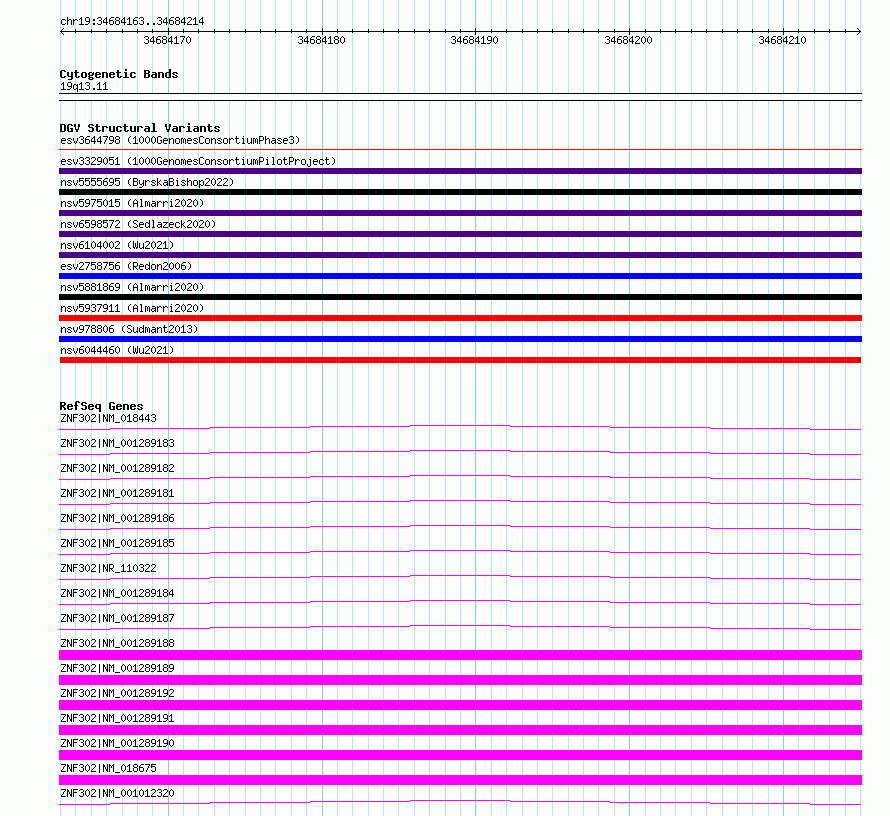This screenshot has width=890, height=816.
Task: Select transcript ZNF302|NM_001289185
Action: tap(117, 543)
